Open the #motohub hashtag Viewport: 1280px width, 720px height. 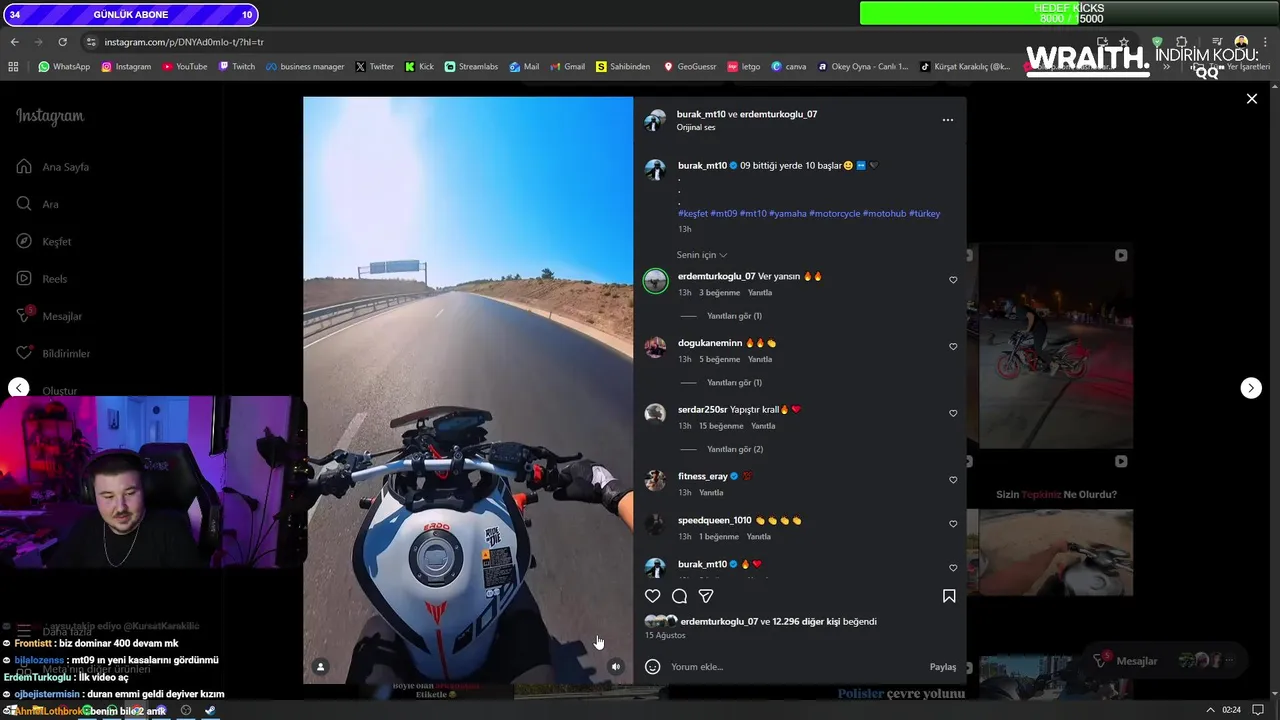884,214
